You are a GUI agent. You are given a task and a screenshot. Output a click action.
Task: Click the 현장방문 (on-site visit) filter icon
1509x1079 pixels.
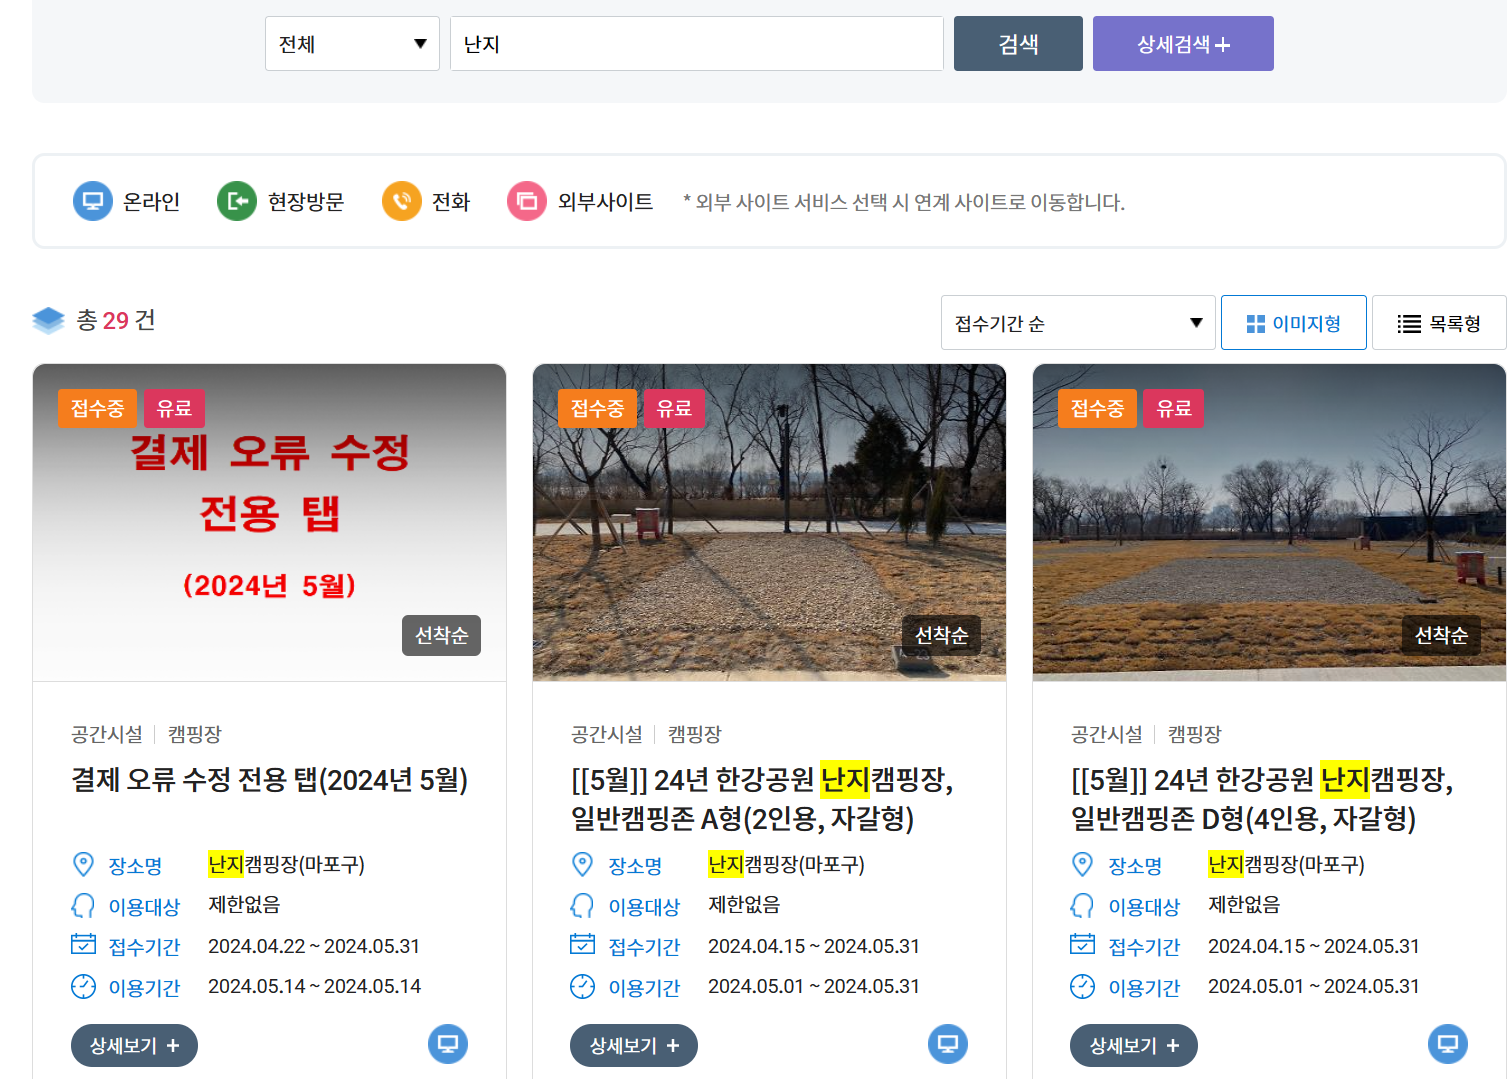[237, 201]
